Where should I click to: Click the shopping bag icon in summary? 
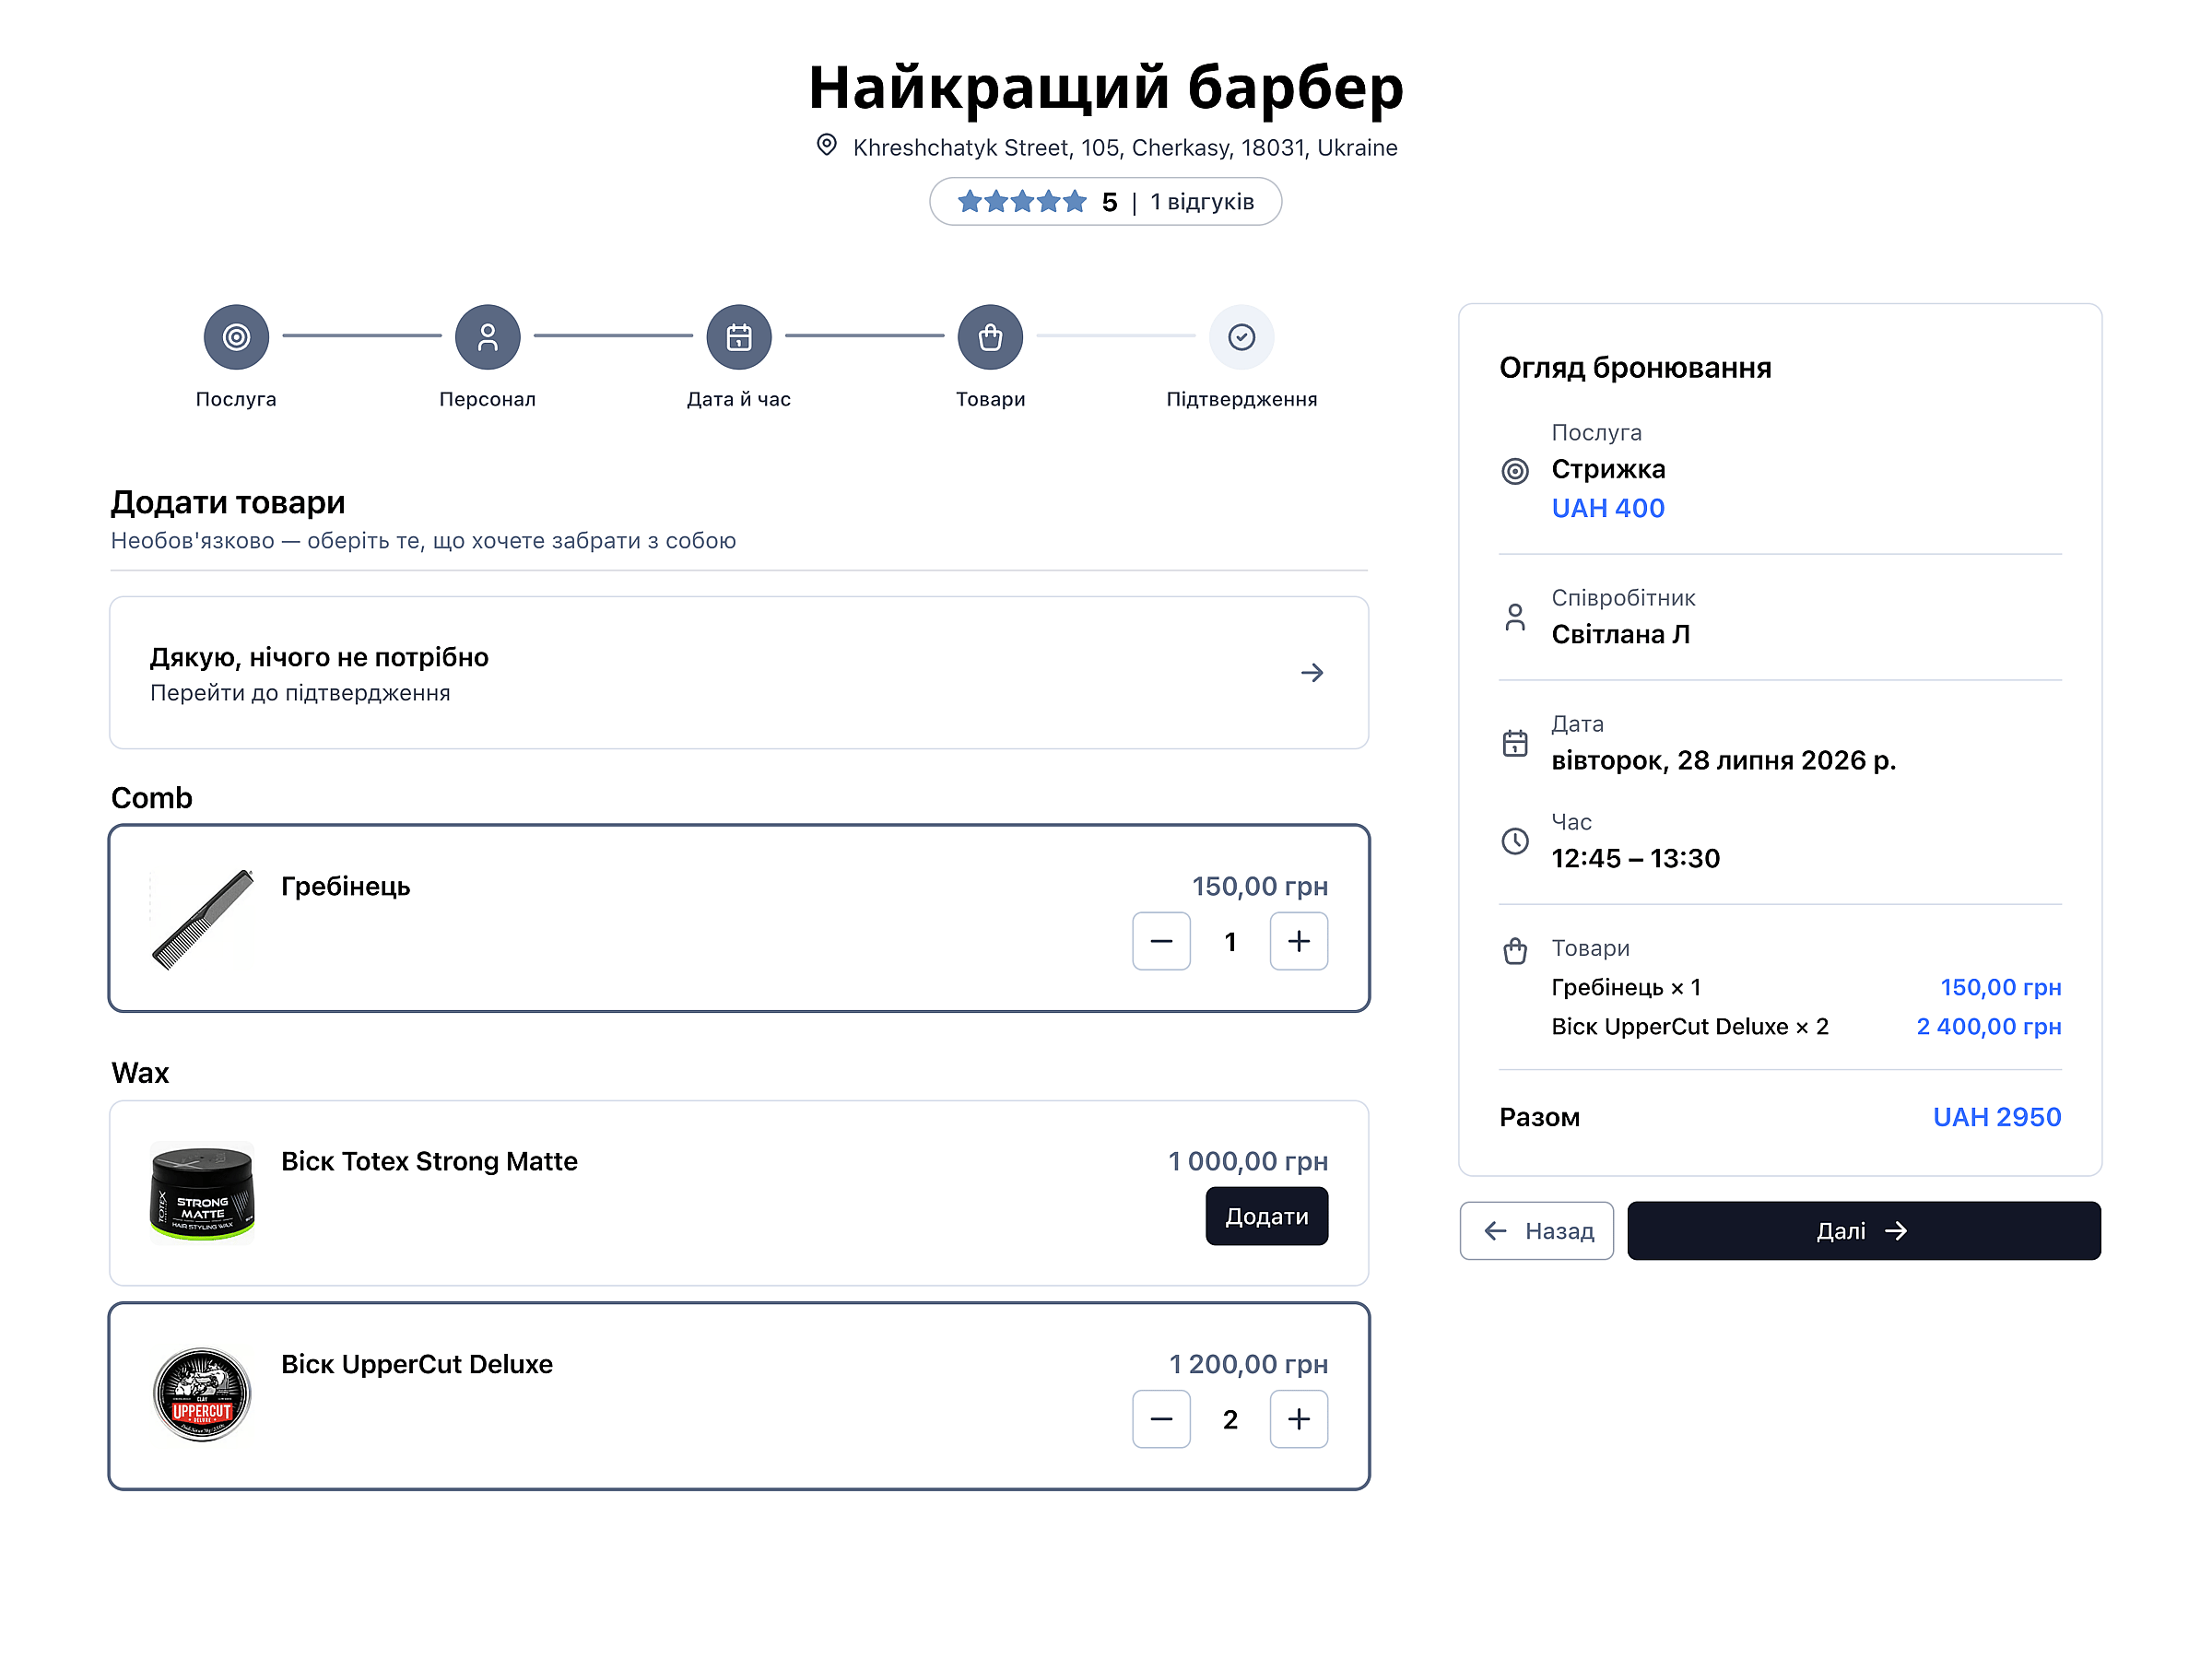(1515, 950)
